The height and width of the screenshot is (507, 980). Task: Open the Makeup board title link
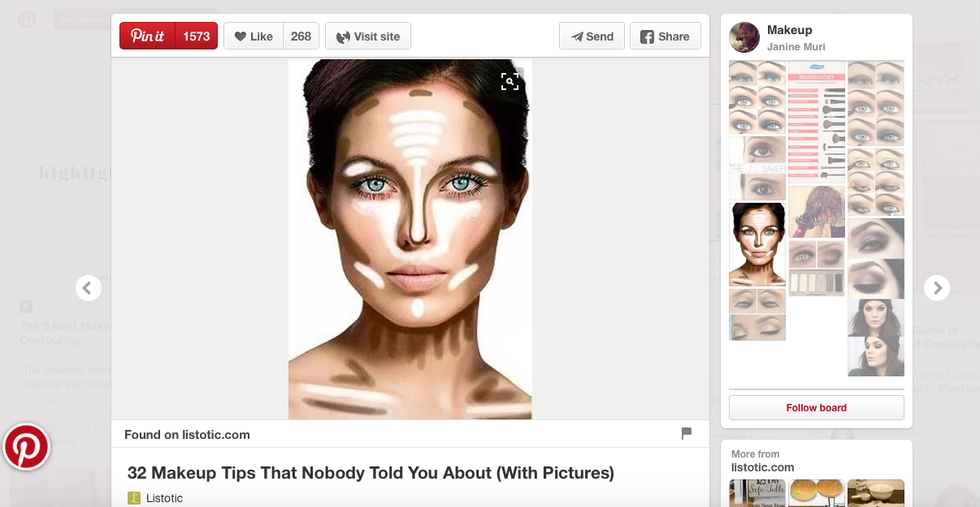tap(789, 30)
